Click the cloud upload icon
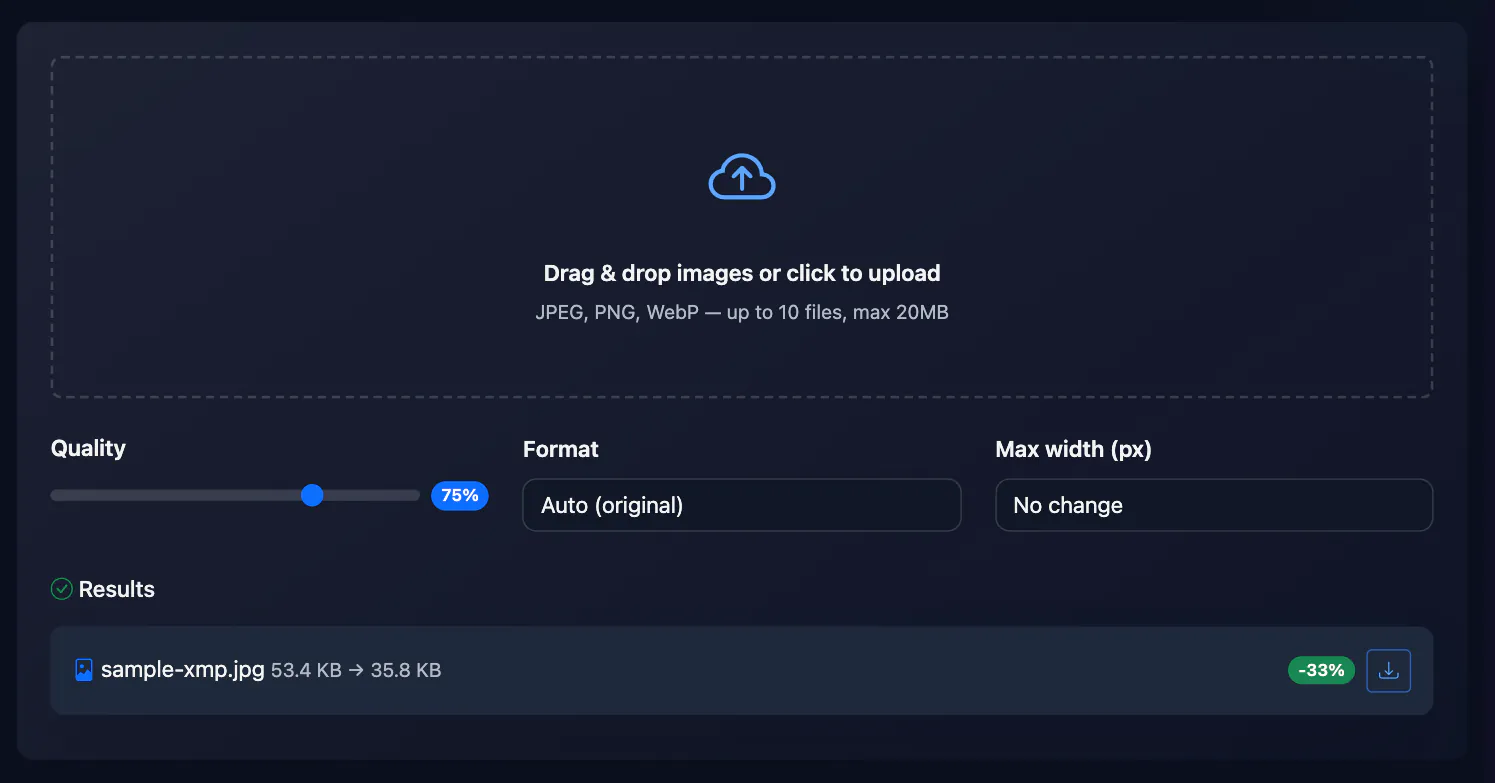This screenshot has width=1495, height=783. coord(742,177)
